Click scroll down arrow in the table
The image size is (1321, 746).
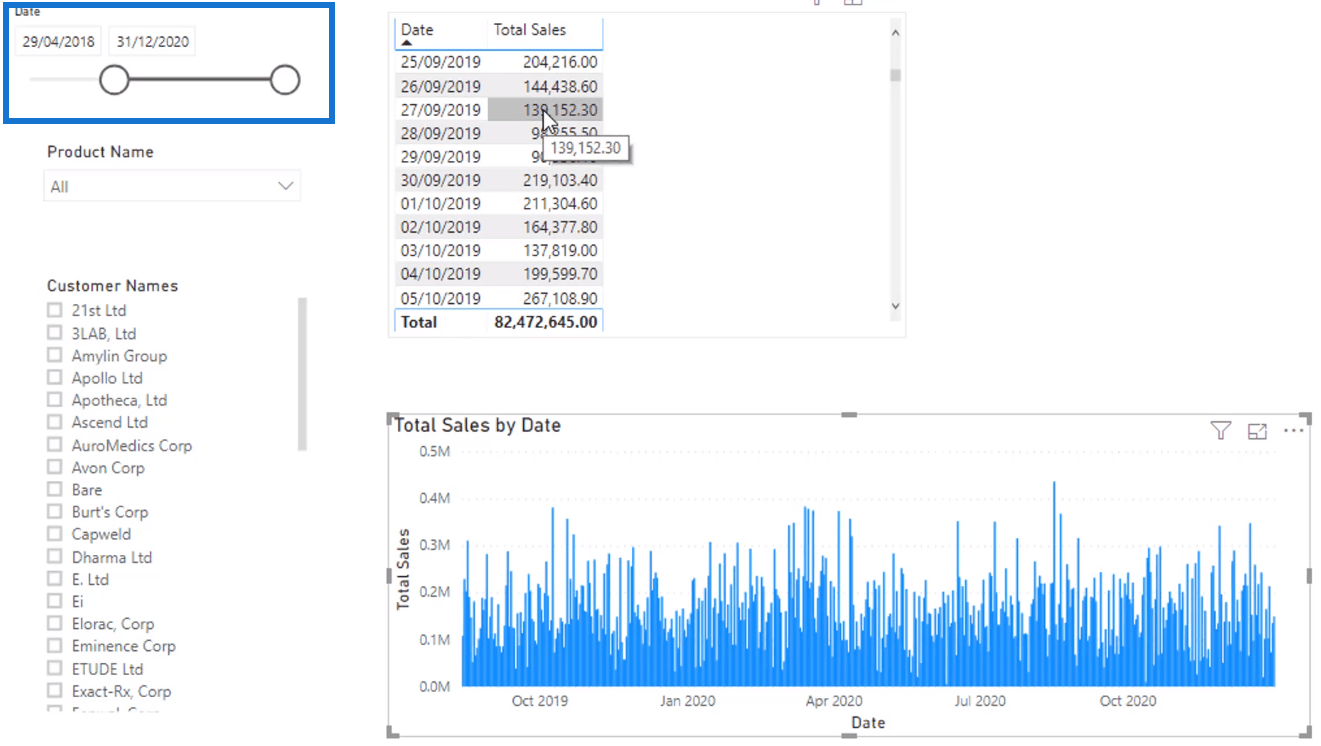pos(895,306)
